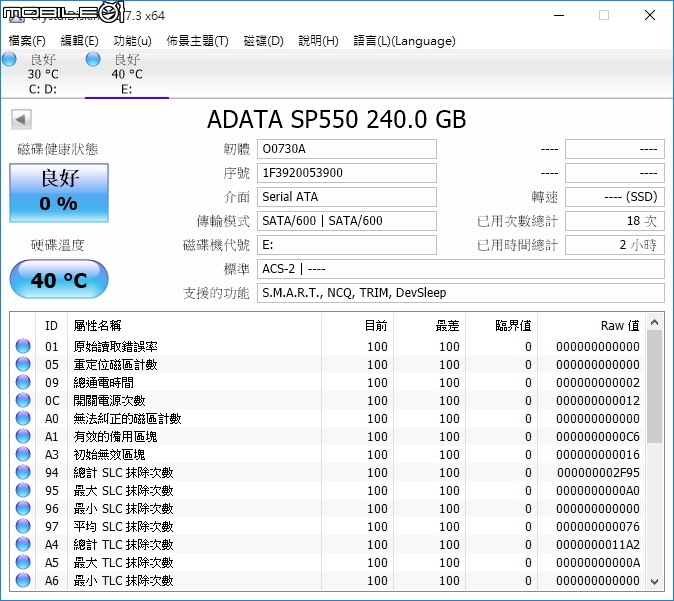
Task: Open the 編輯(E) menu
Action: click(x=80, y=41)
